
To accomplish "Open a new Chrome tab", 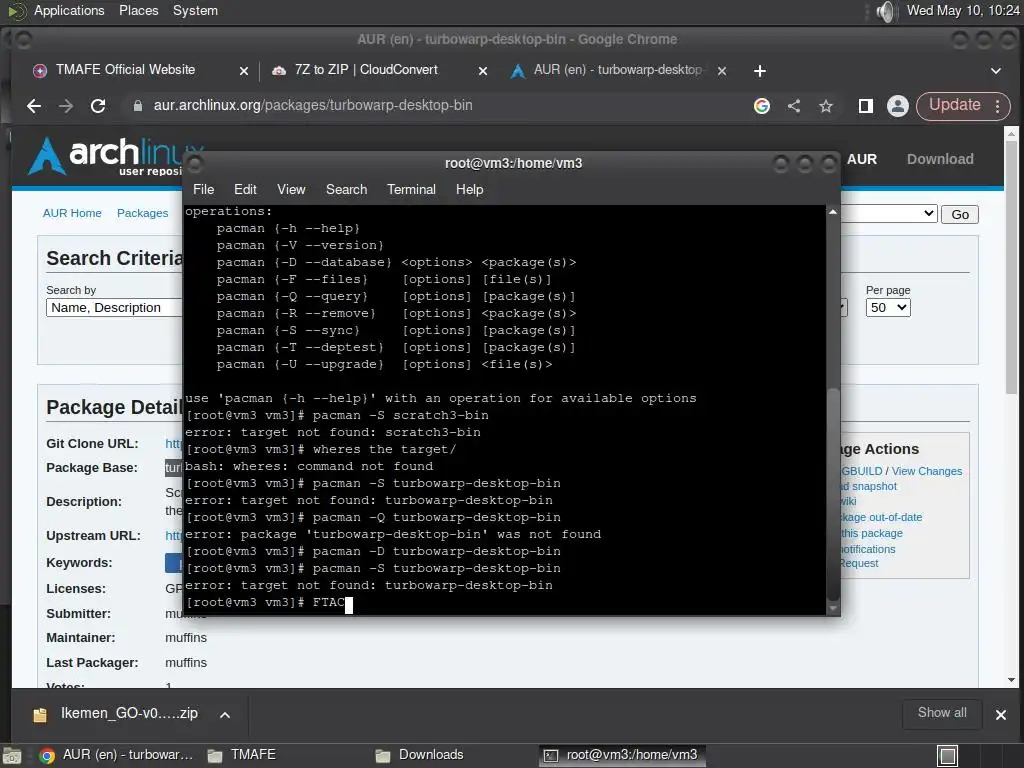I will pos(760,71).
